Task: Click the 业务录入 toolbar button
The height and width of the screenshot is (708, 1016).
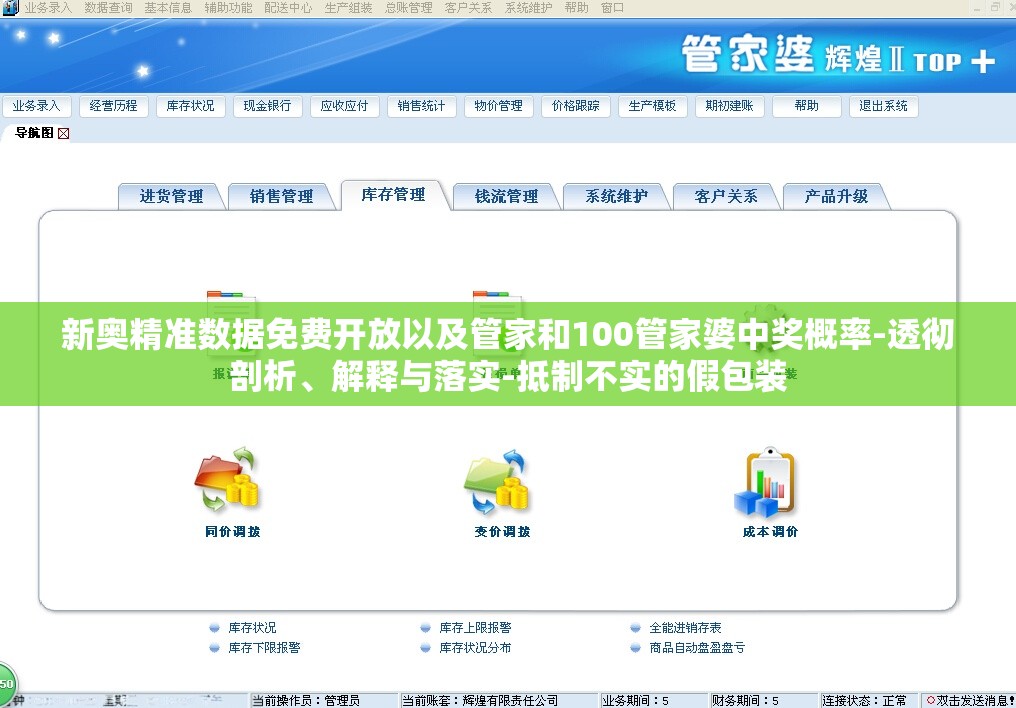Action: pos(36,106)
